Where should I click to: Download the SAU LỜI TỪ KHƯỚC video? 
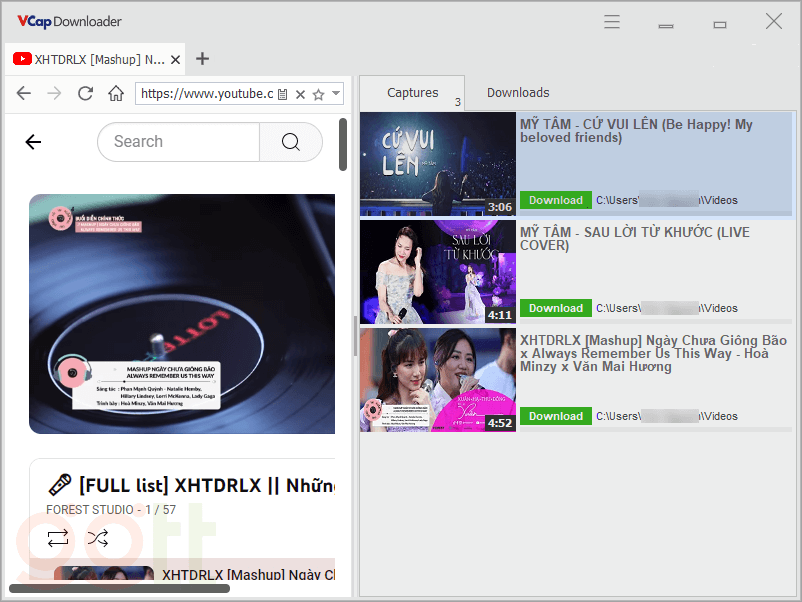point(555,308)
